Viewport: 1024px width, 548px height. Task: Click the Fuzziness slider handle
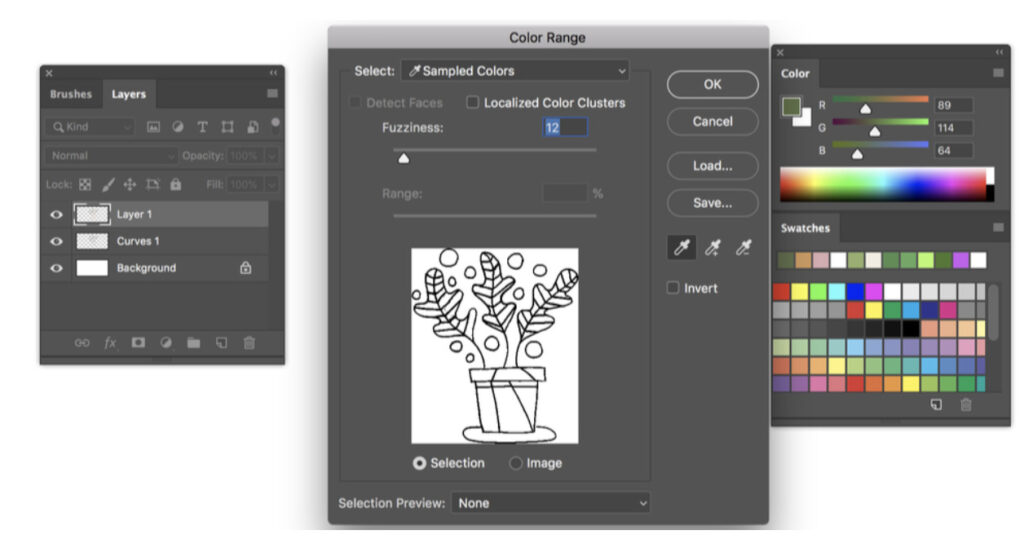(403, 158)
